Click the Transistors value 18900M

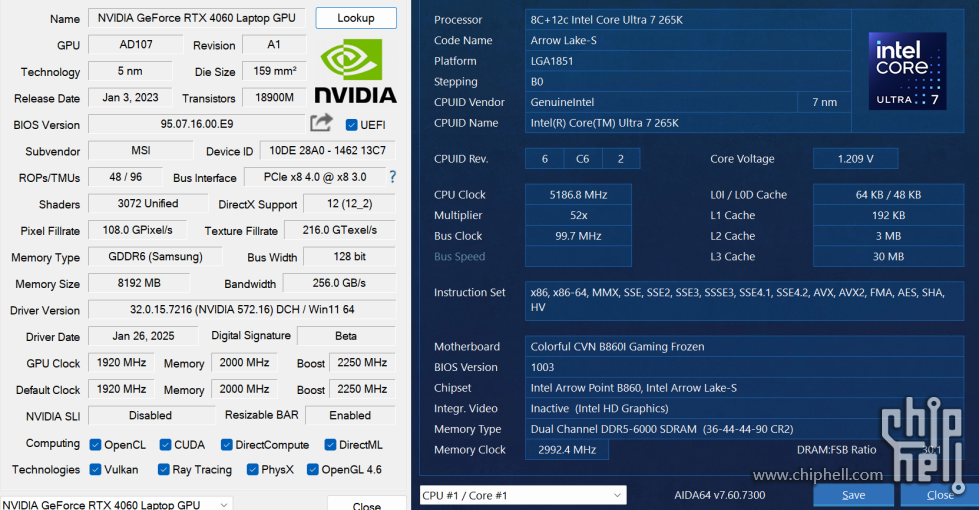tap(275, 97)
